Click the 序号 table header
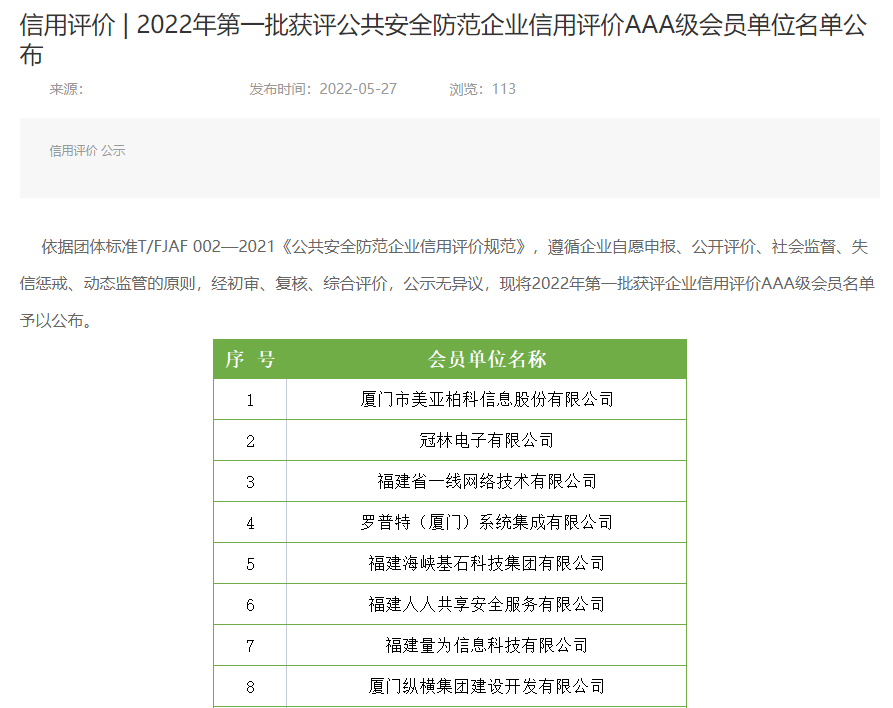The image size is (893, 708). point(250,359)
